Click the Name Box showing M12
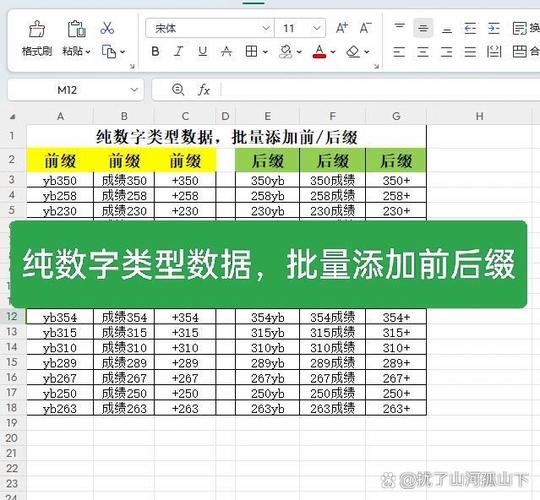 pyautogui.click(x=67, y=90)
